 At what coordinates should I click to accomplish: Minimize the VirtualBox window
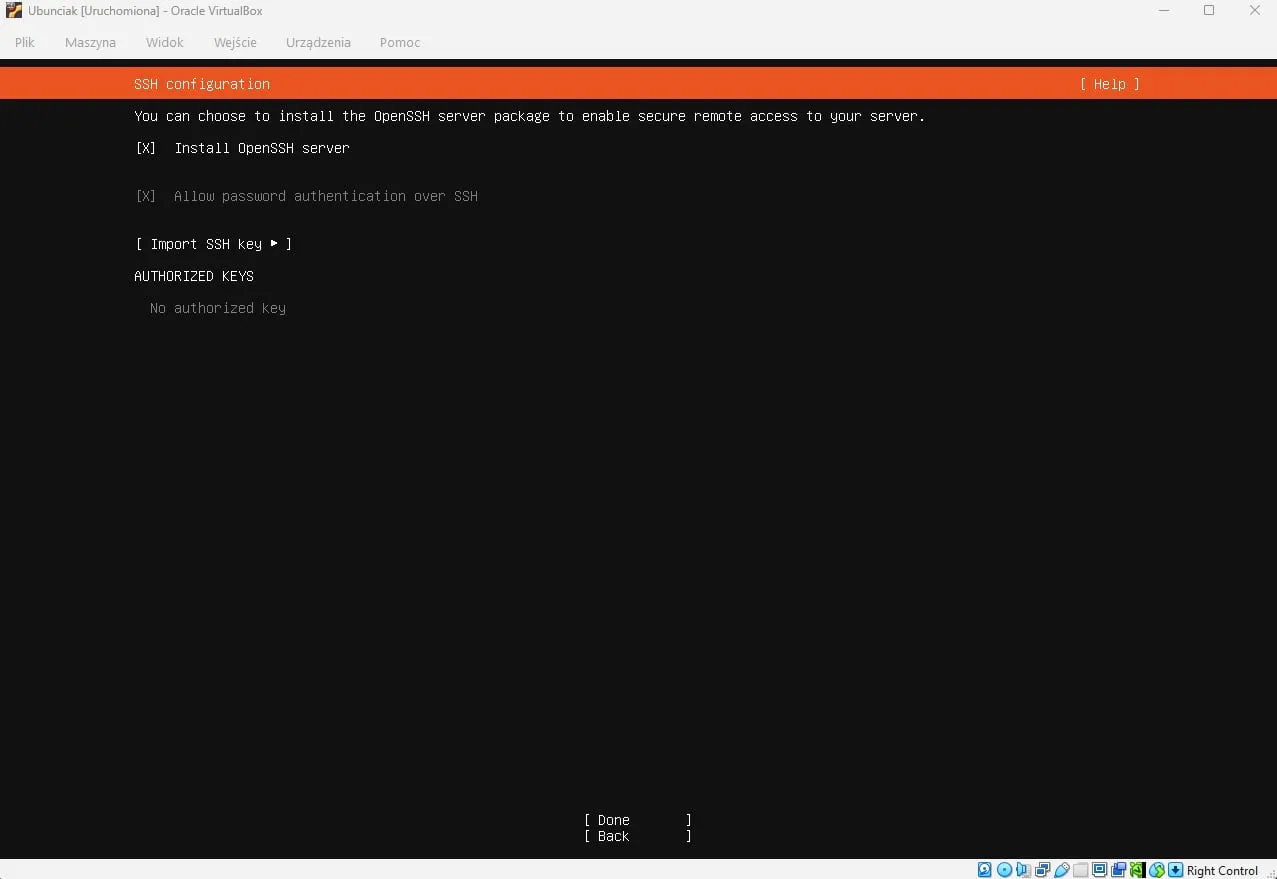tap(1164, 11)
